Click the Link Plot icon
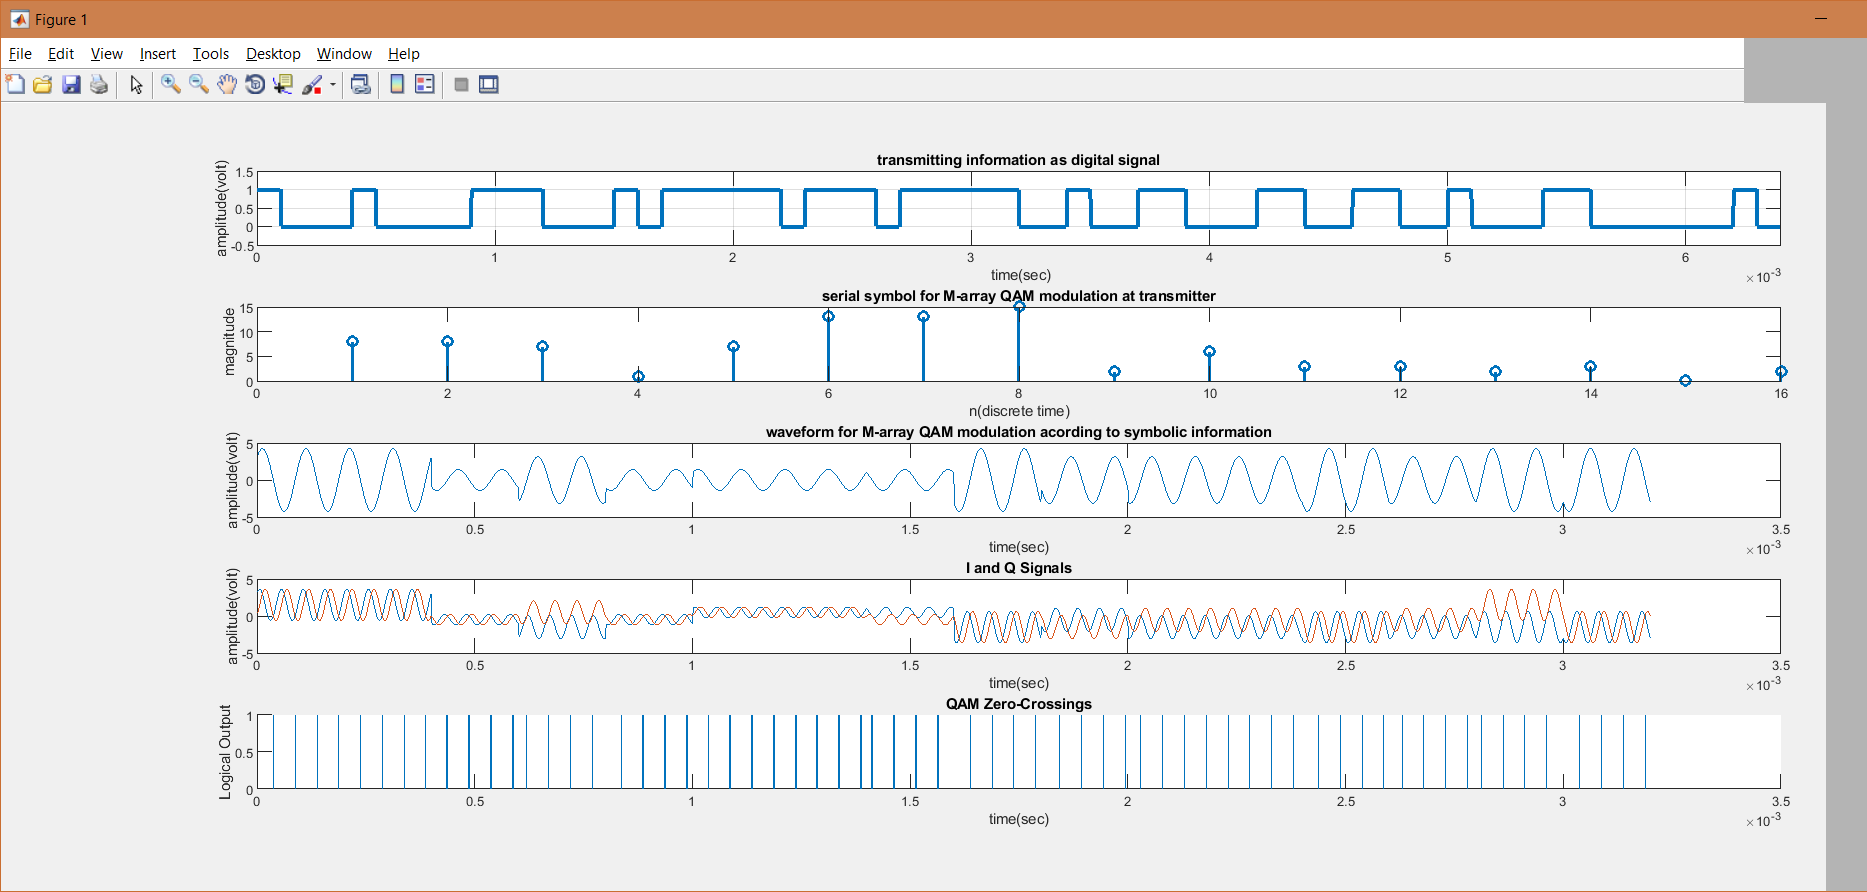 pos(361,85)
